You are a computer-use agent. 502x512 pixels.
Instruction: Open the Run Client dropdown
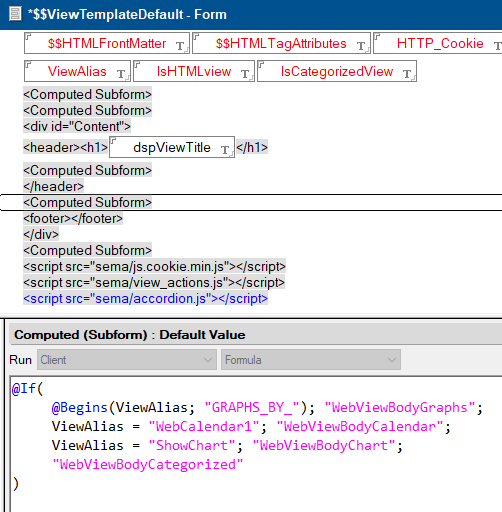coord(127,360)
